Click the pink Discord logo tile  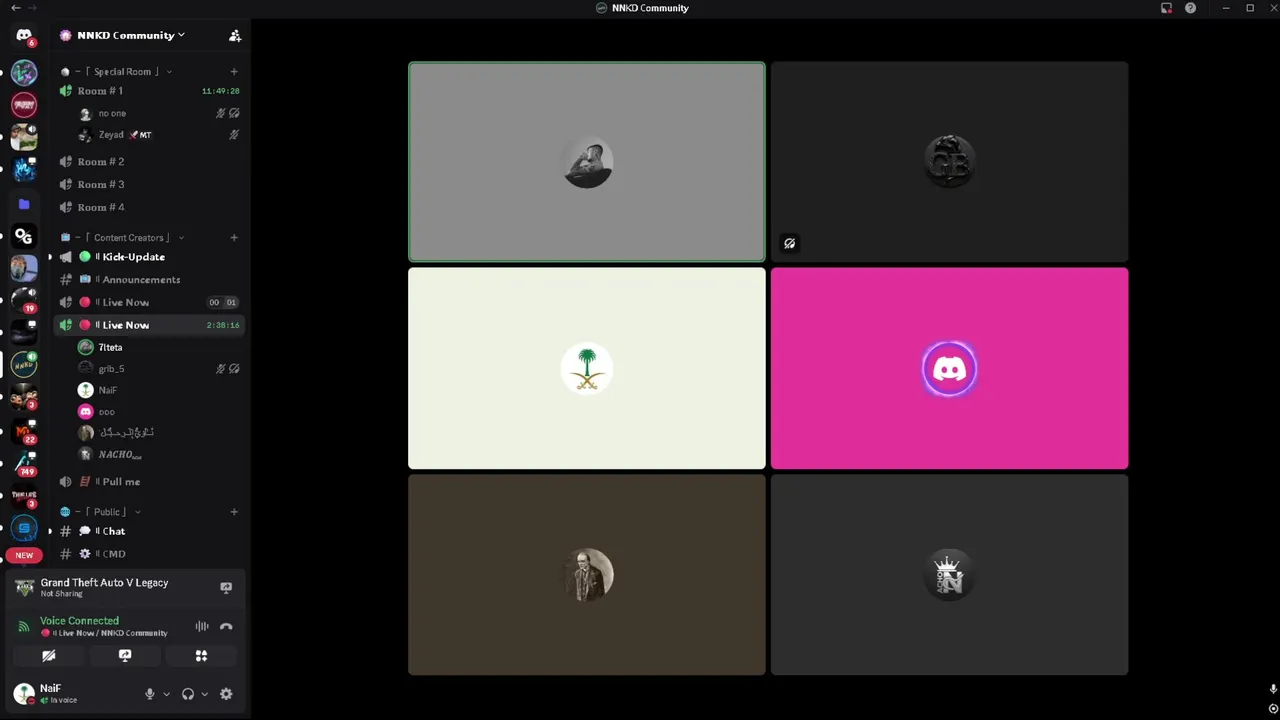[x=949, y=368]
